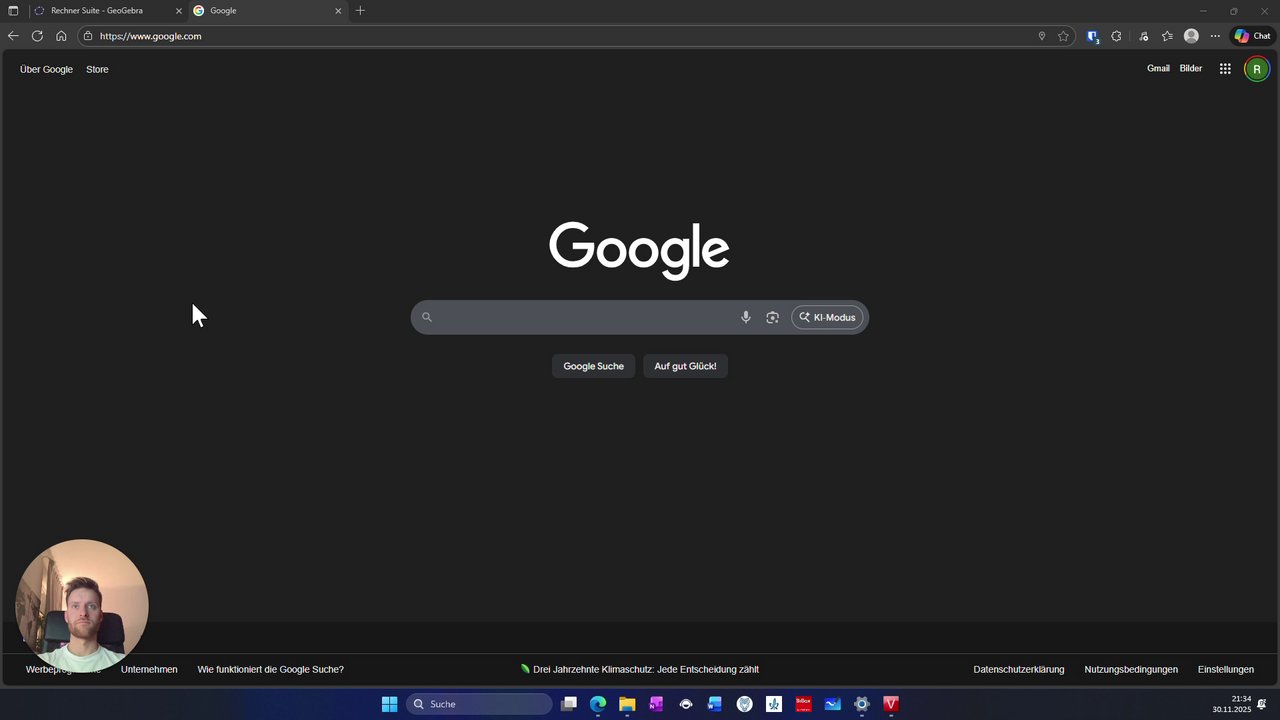The image size is (1280, 720).
Task: Open File Explorer from the taskbar
Action: (627, 704)
